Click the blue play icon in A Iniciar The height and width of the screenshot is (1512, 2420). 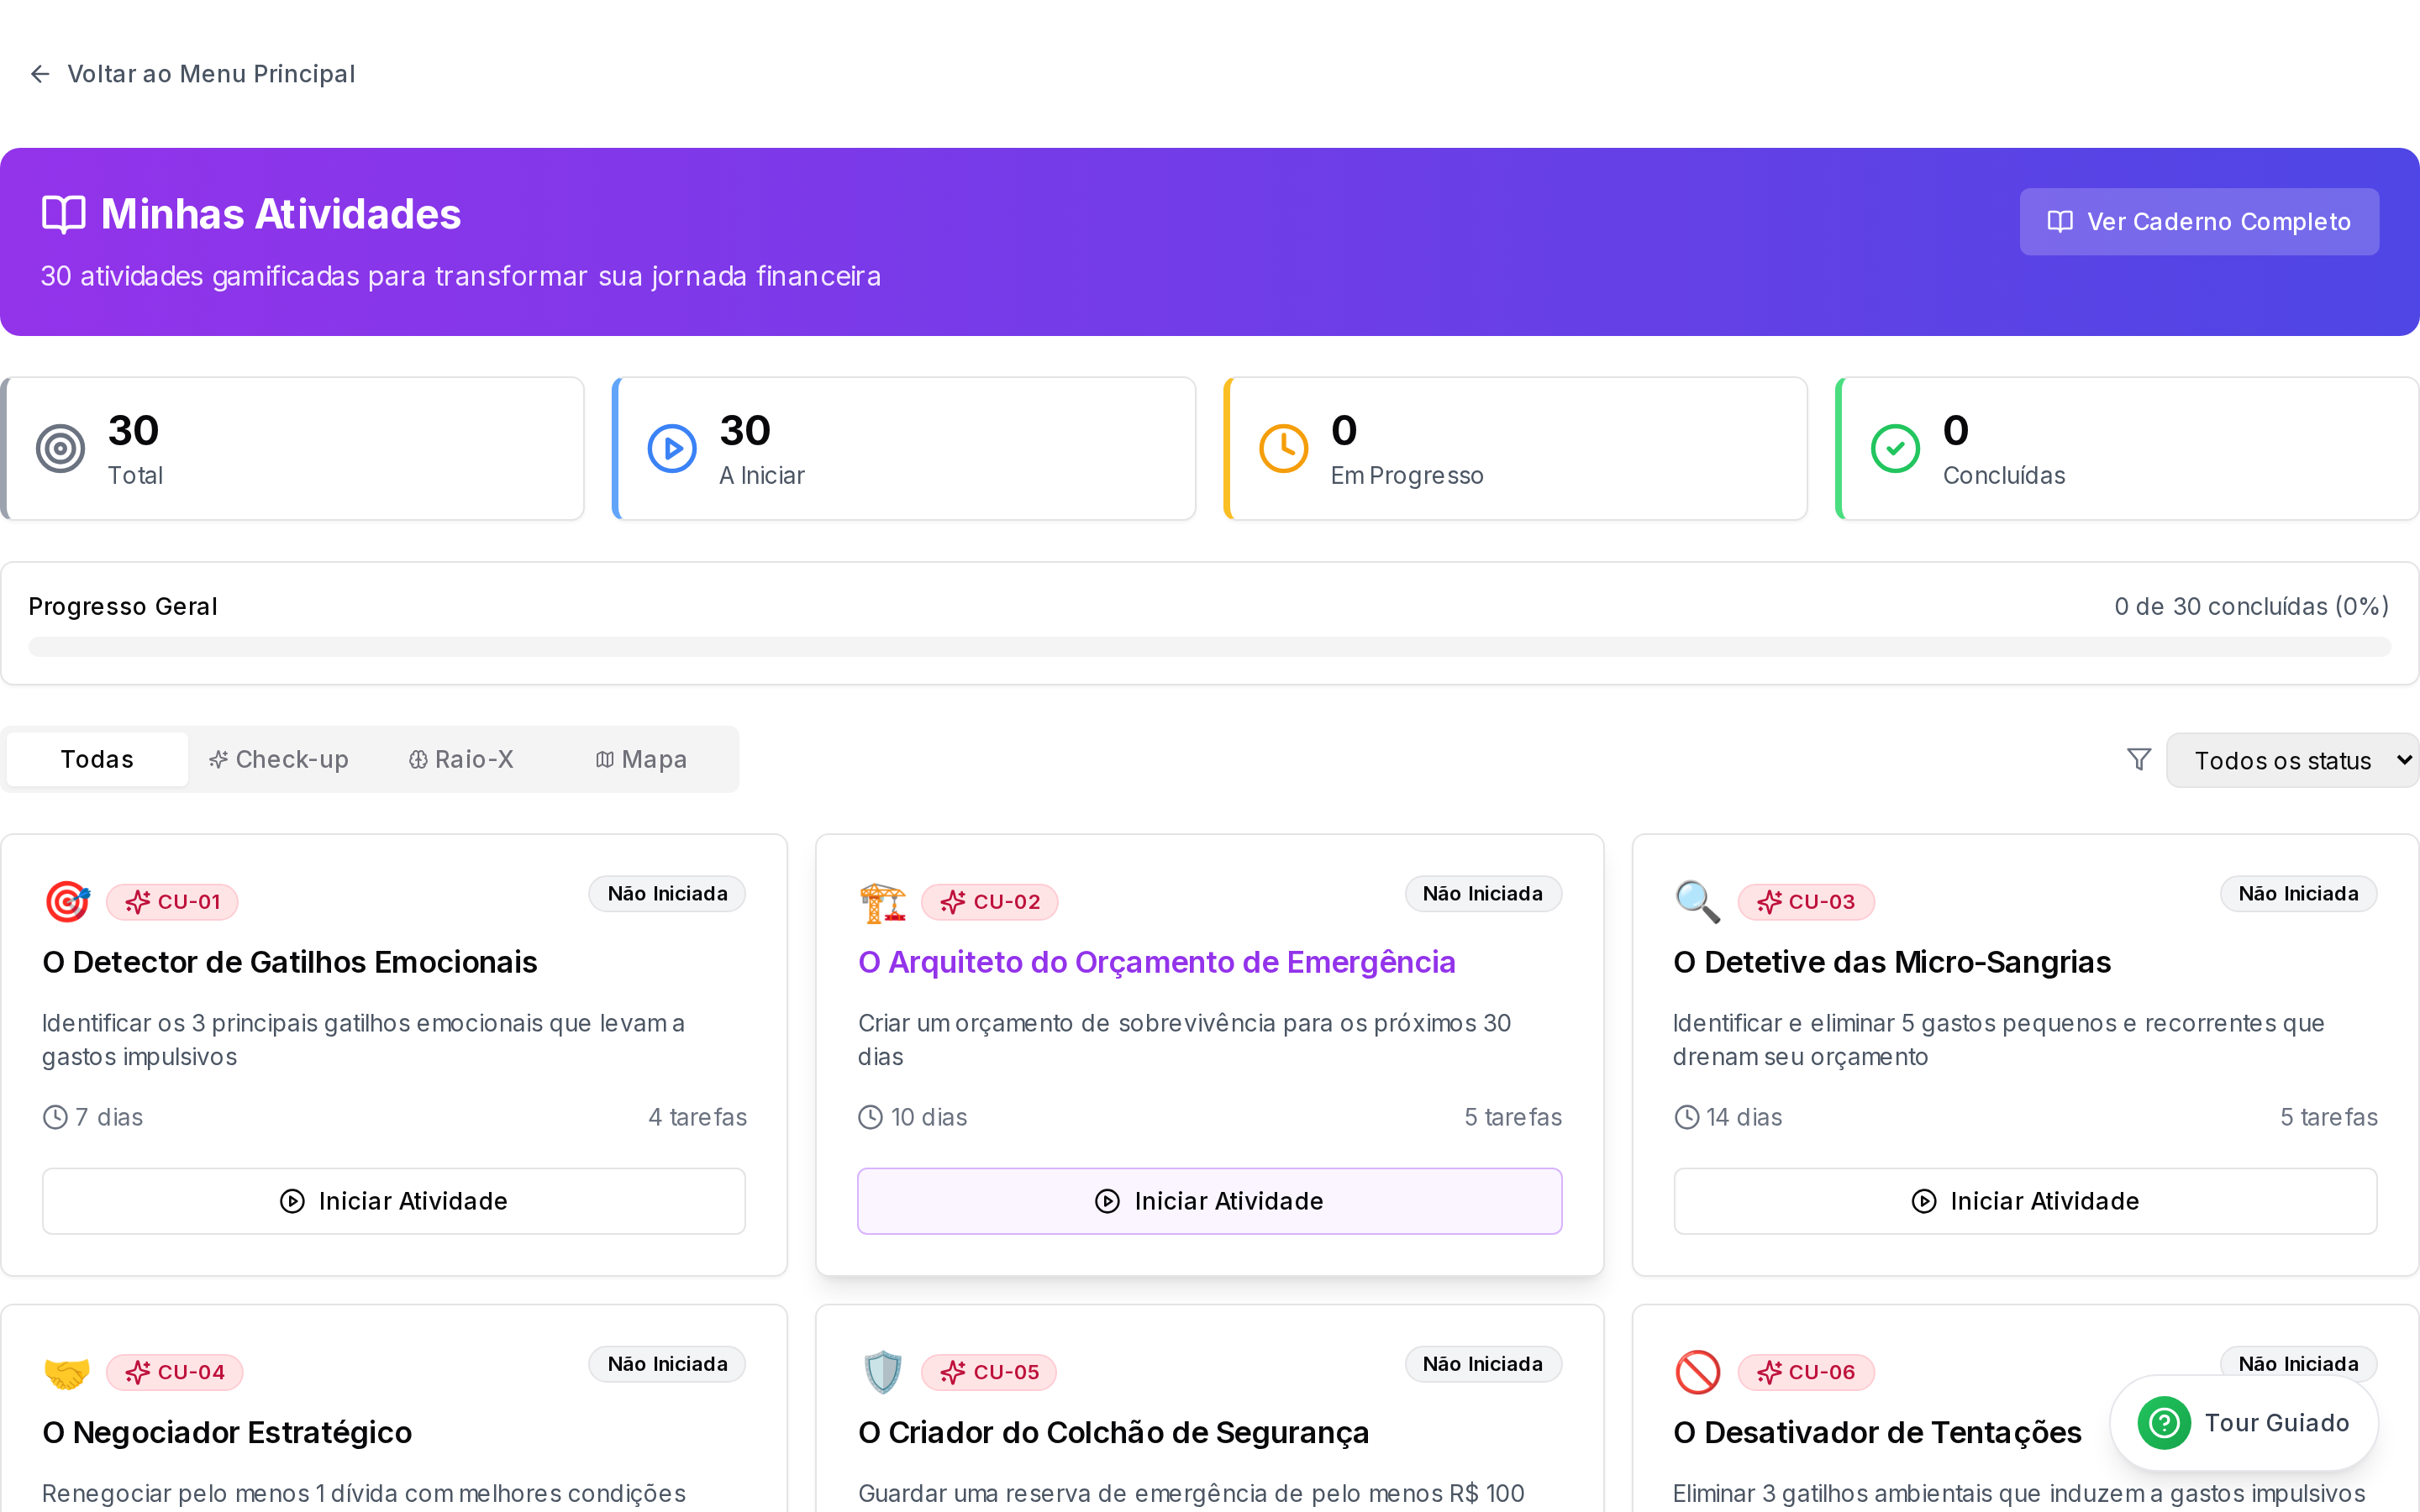click(x=672, y=449)
